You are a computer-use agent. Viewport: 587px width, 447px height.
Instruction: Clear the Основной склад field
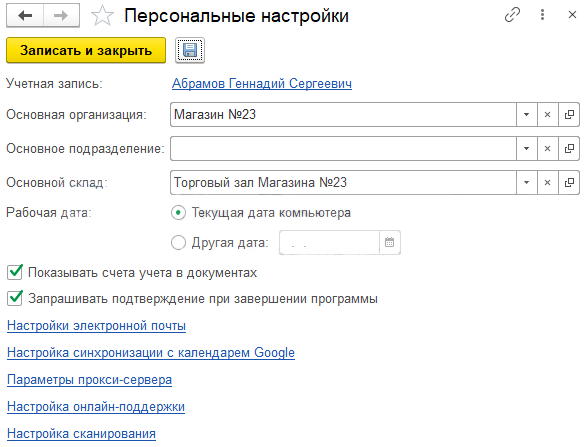pyautogui.click(x=547, y=183)
